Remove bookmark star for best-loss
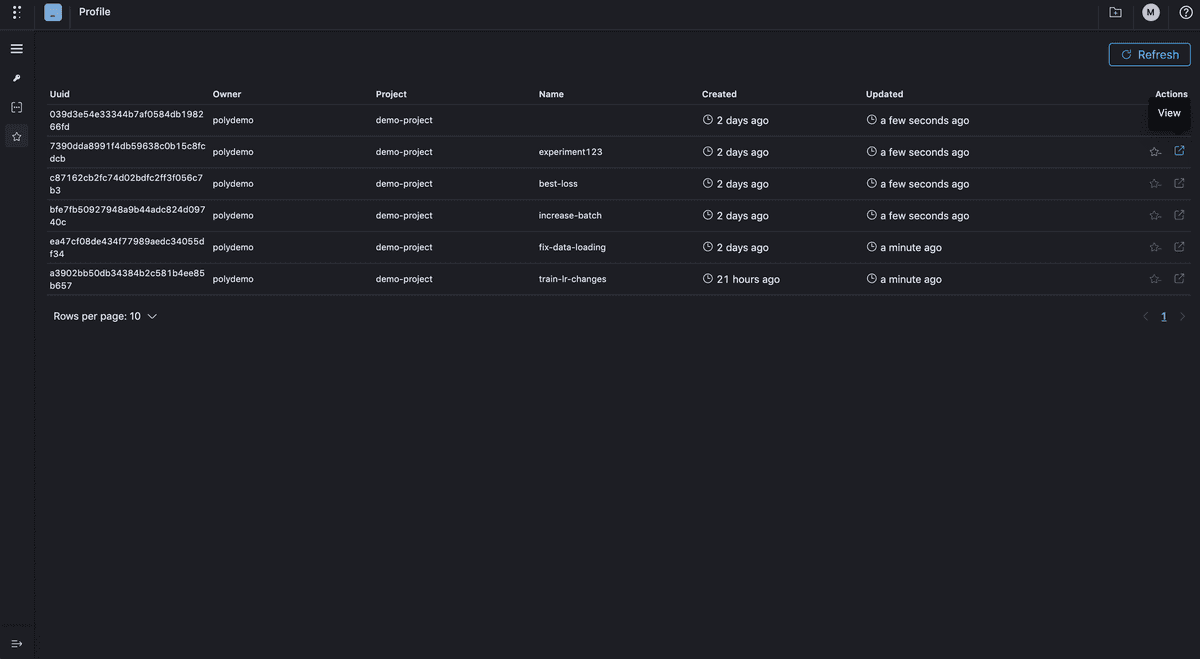The image size is (1200, 659). (x=1155, y=184)
